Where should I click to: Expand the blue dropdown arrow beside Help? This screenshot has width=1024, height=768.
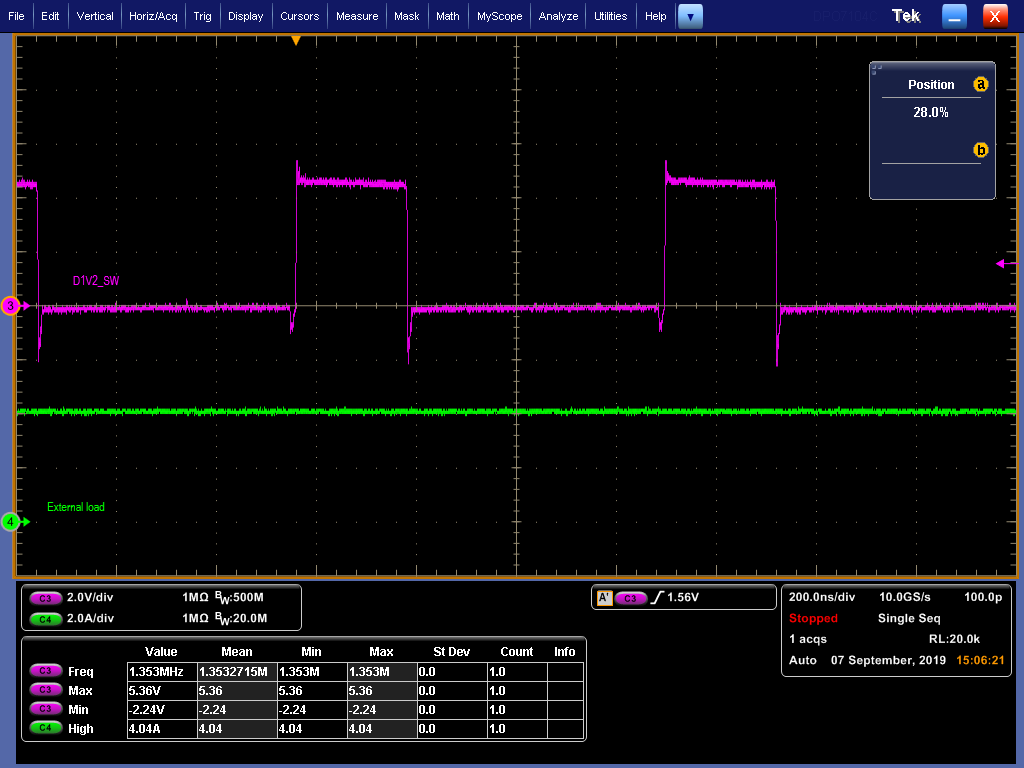pyautogui.click(x=690, y=16)
